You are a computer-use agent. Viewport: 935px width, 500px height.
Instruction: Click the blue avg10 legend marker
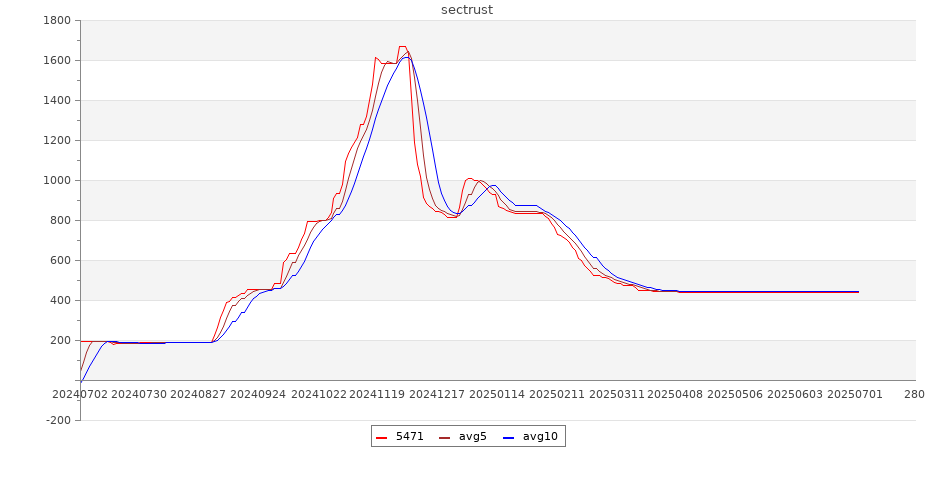pyautogui.click(x=508, y=437)
